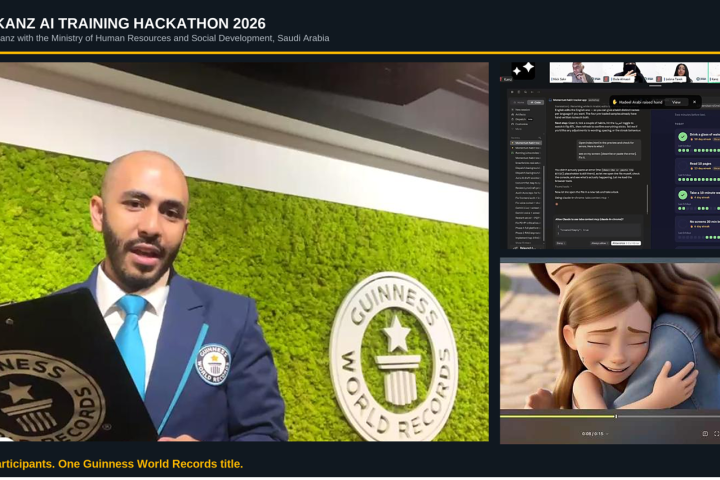Click the first icon in the window's top toolbar

coord(512,92)
